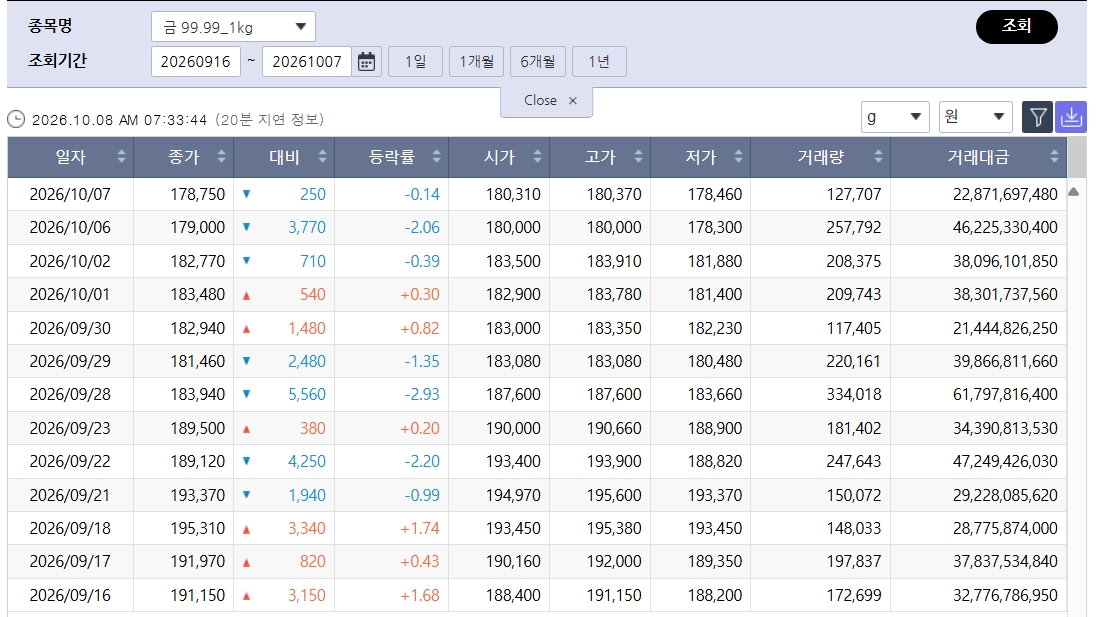Viewport: 1101px width, 617px height.
Task: Sort by 저가 column arrows
Action: click(738, 157)
